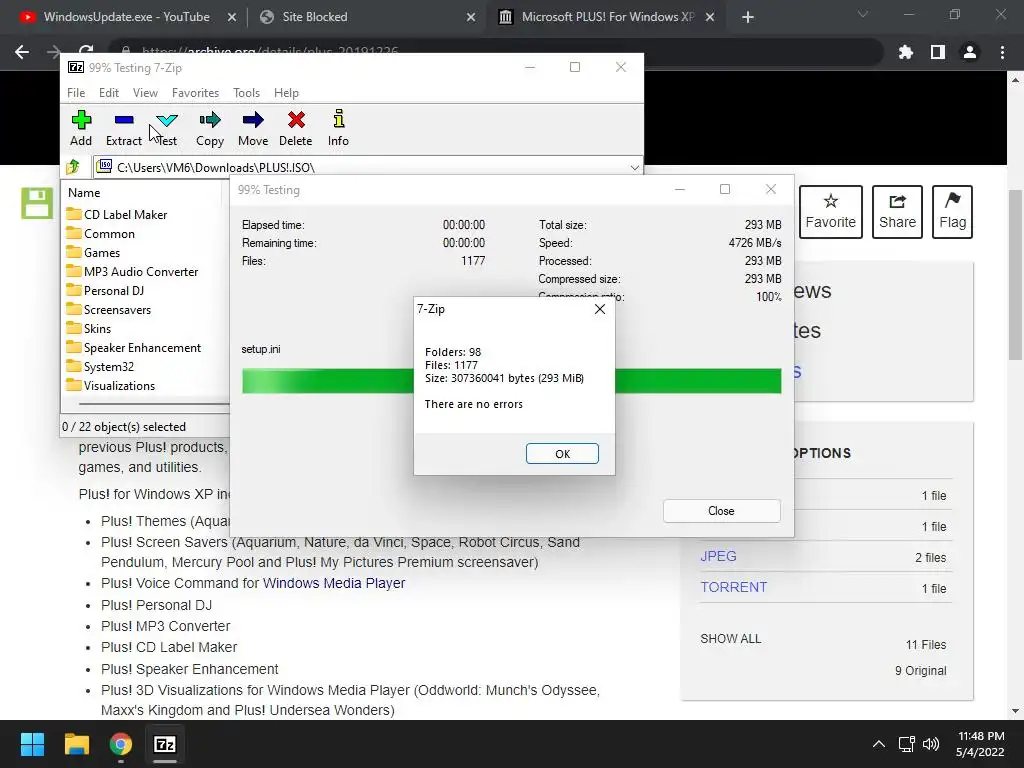Click the green floppy disk software icon
Image resolution: width=1024 pixels, height=768 pixels.
point(37,203)
